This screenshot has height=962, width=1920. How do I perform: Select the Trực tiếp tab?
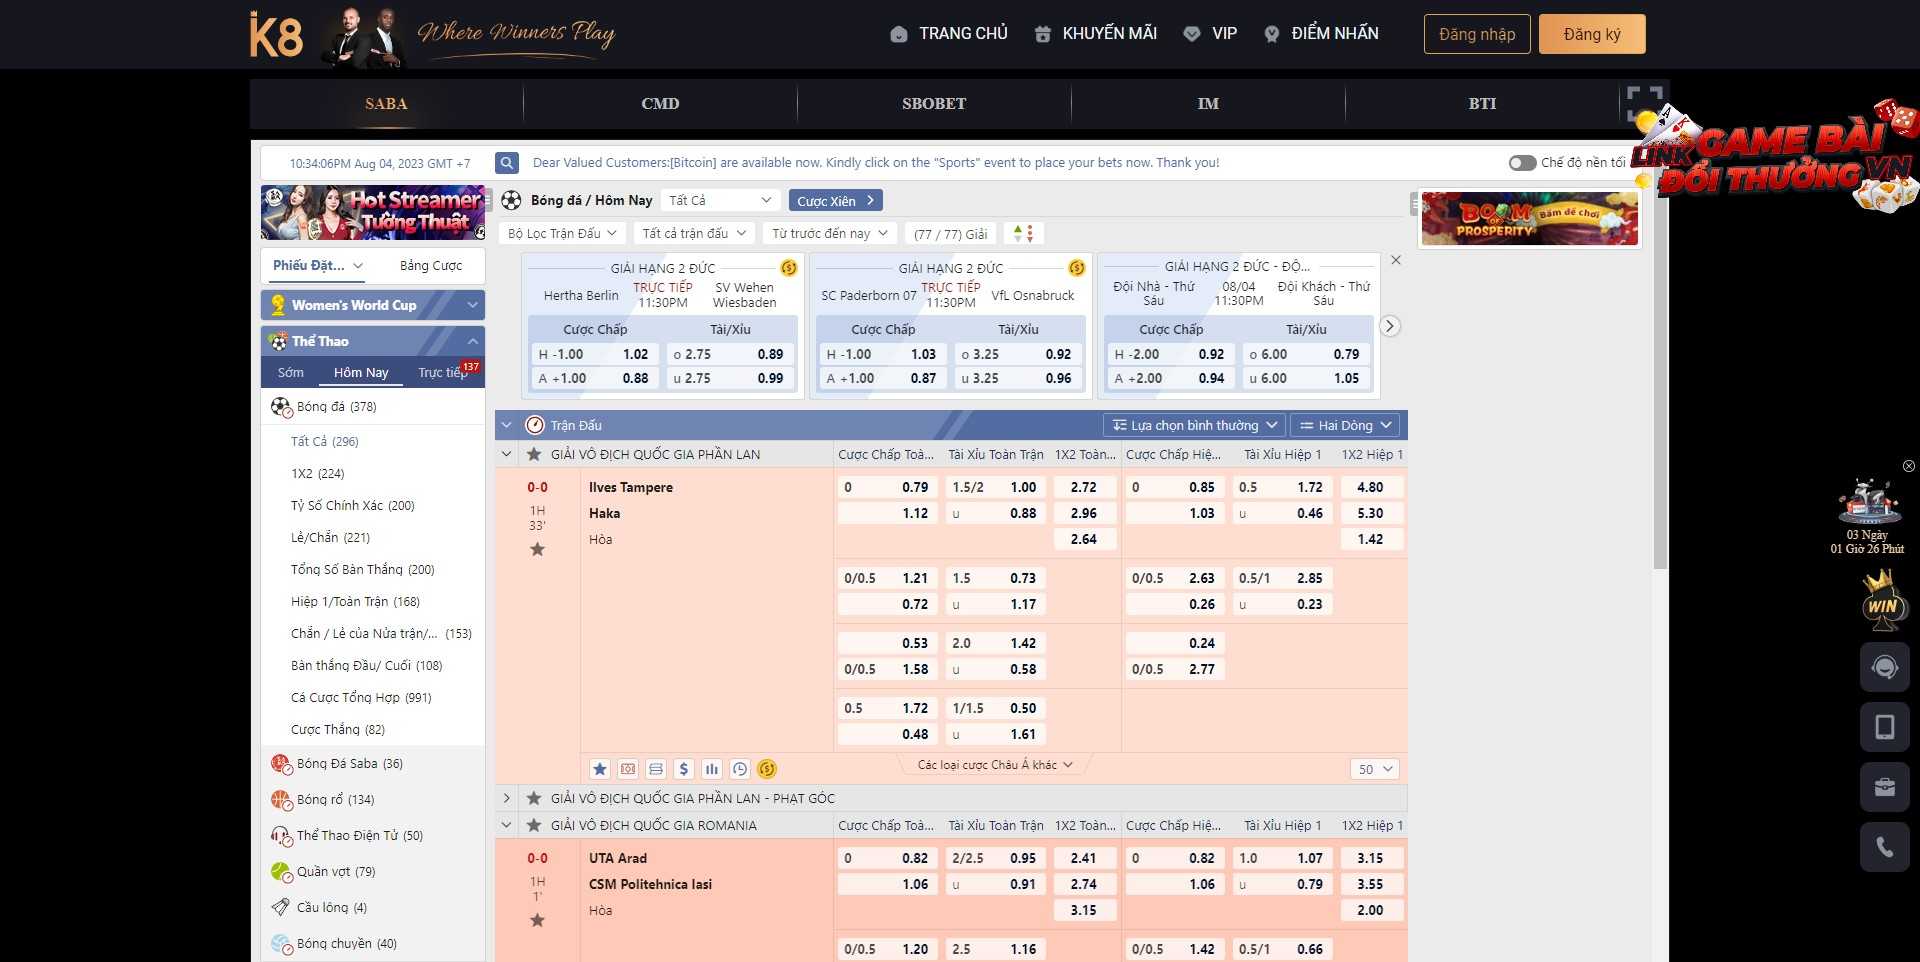(x=443, y=372)
